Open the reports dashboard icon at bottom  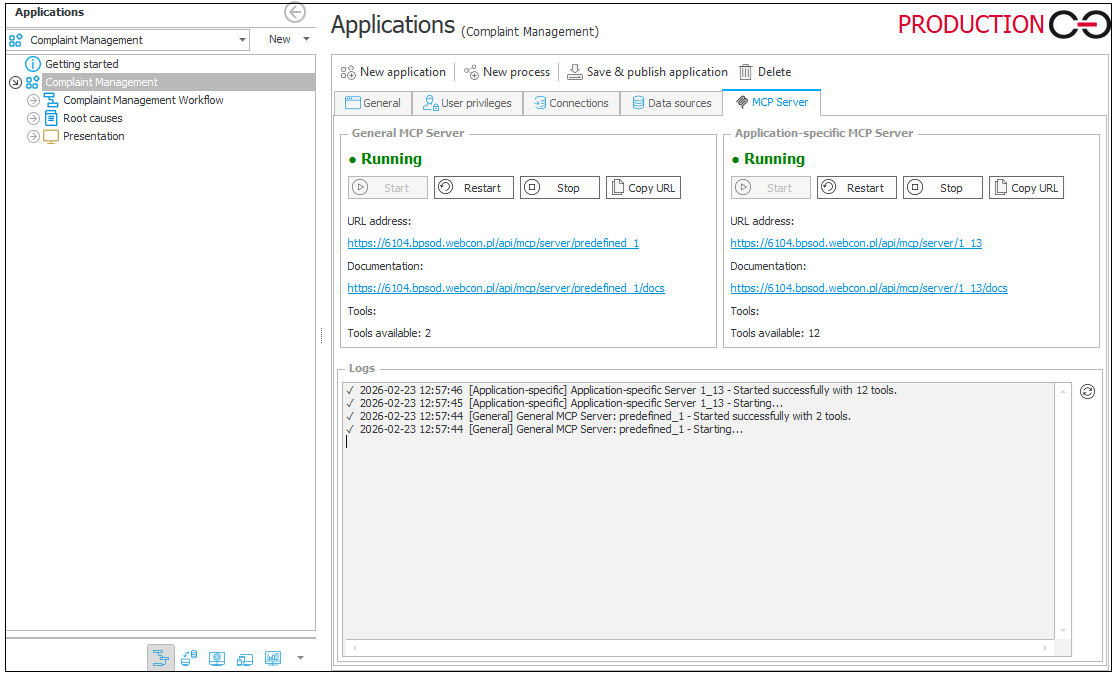273,657
